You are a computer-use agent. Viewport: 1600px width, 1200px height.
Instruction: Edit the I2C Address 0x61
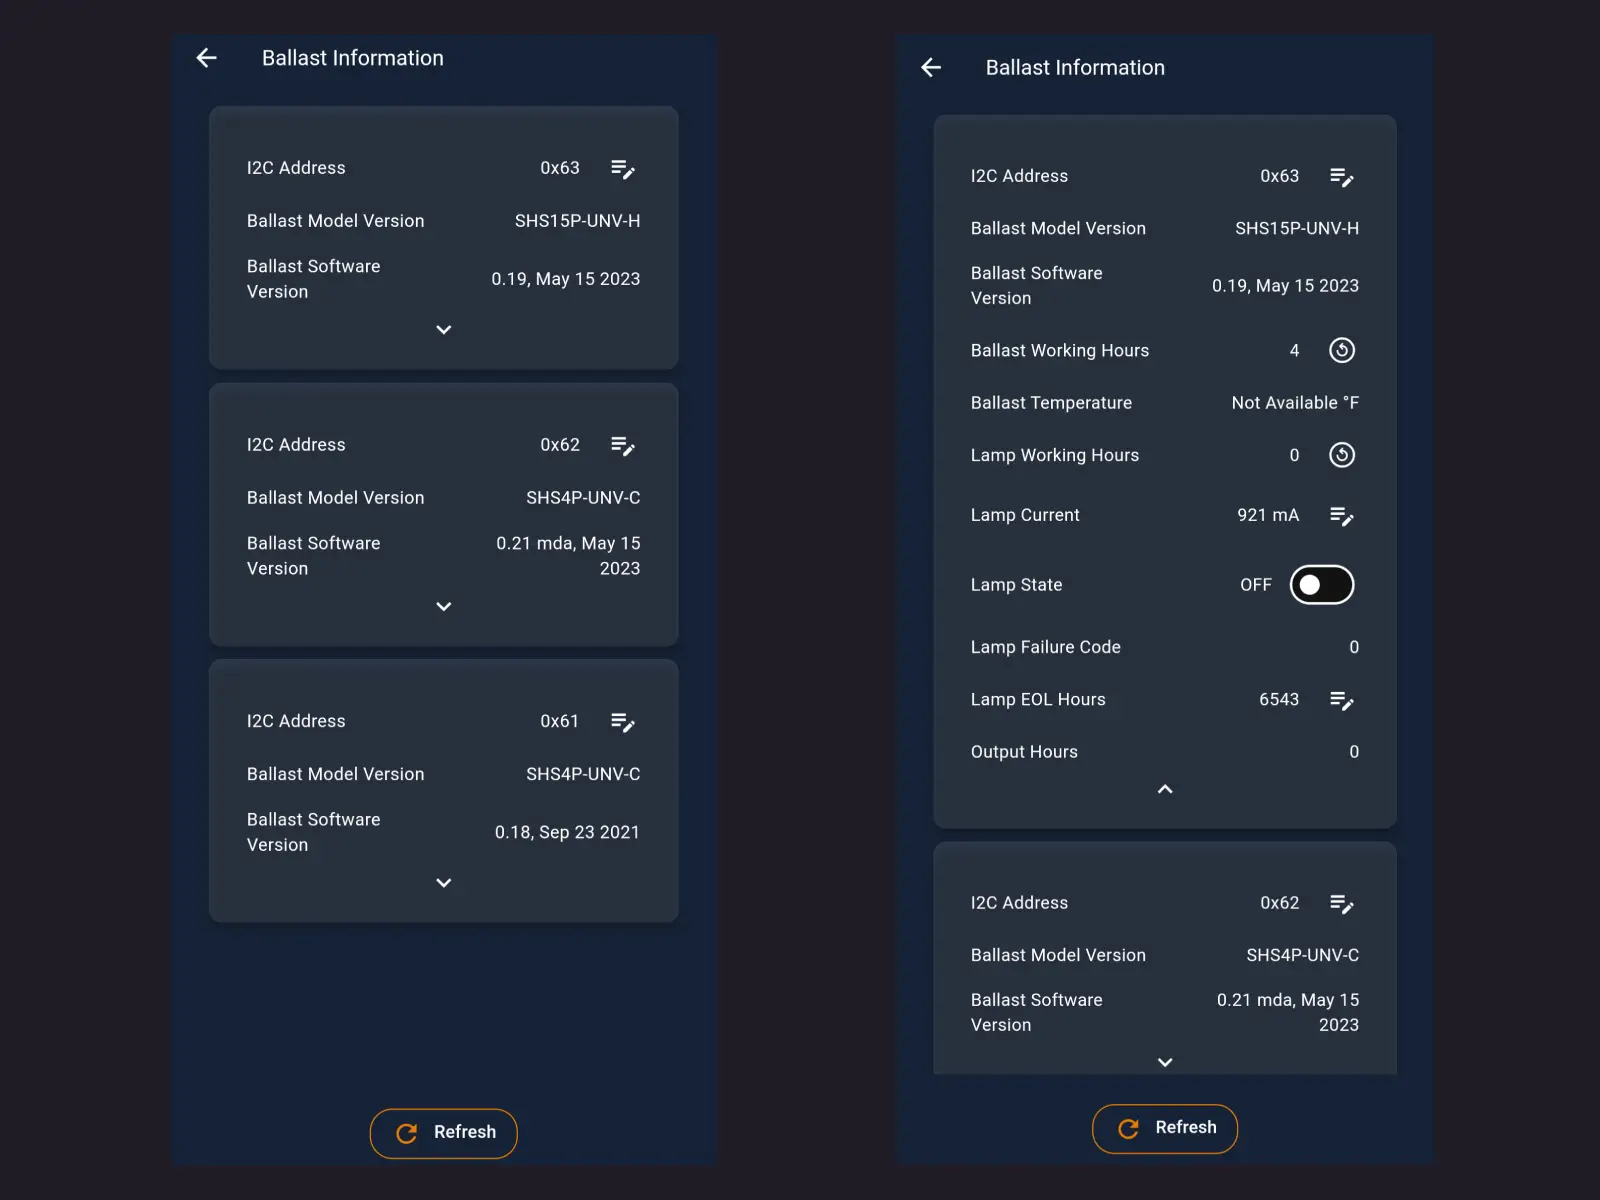pos(623,722)
